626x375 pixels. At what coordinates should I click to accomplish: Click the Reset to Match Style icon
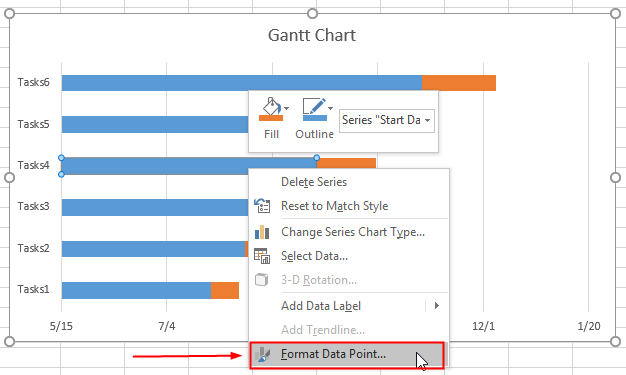(262, 205)
